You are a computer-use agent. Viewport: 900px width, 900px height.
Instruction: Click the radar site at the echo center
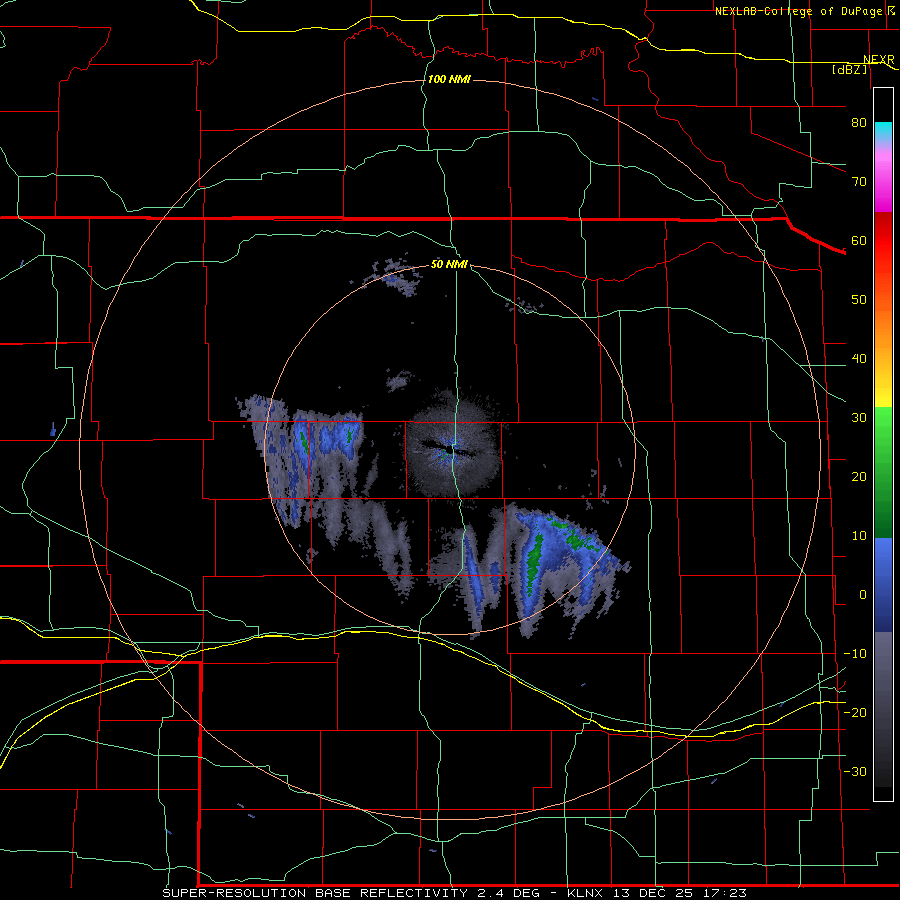click(452, 450)
